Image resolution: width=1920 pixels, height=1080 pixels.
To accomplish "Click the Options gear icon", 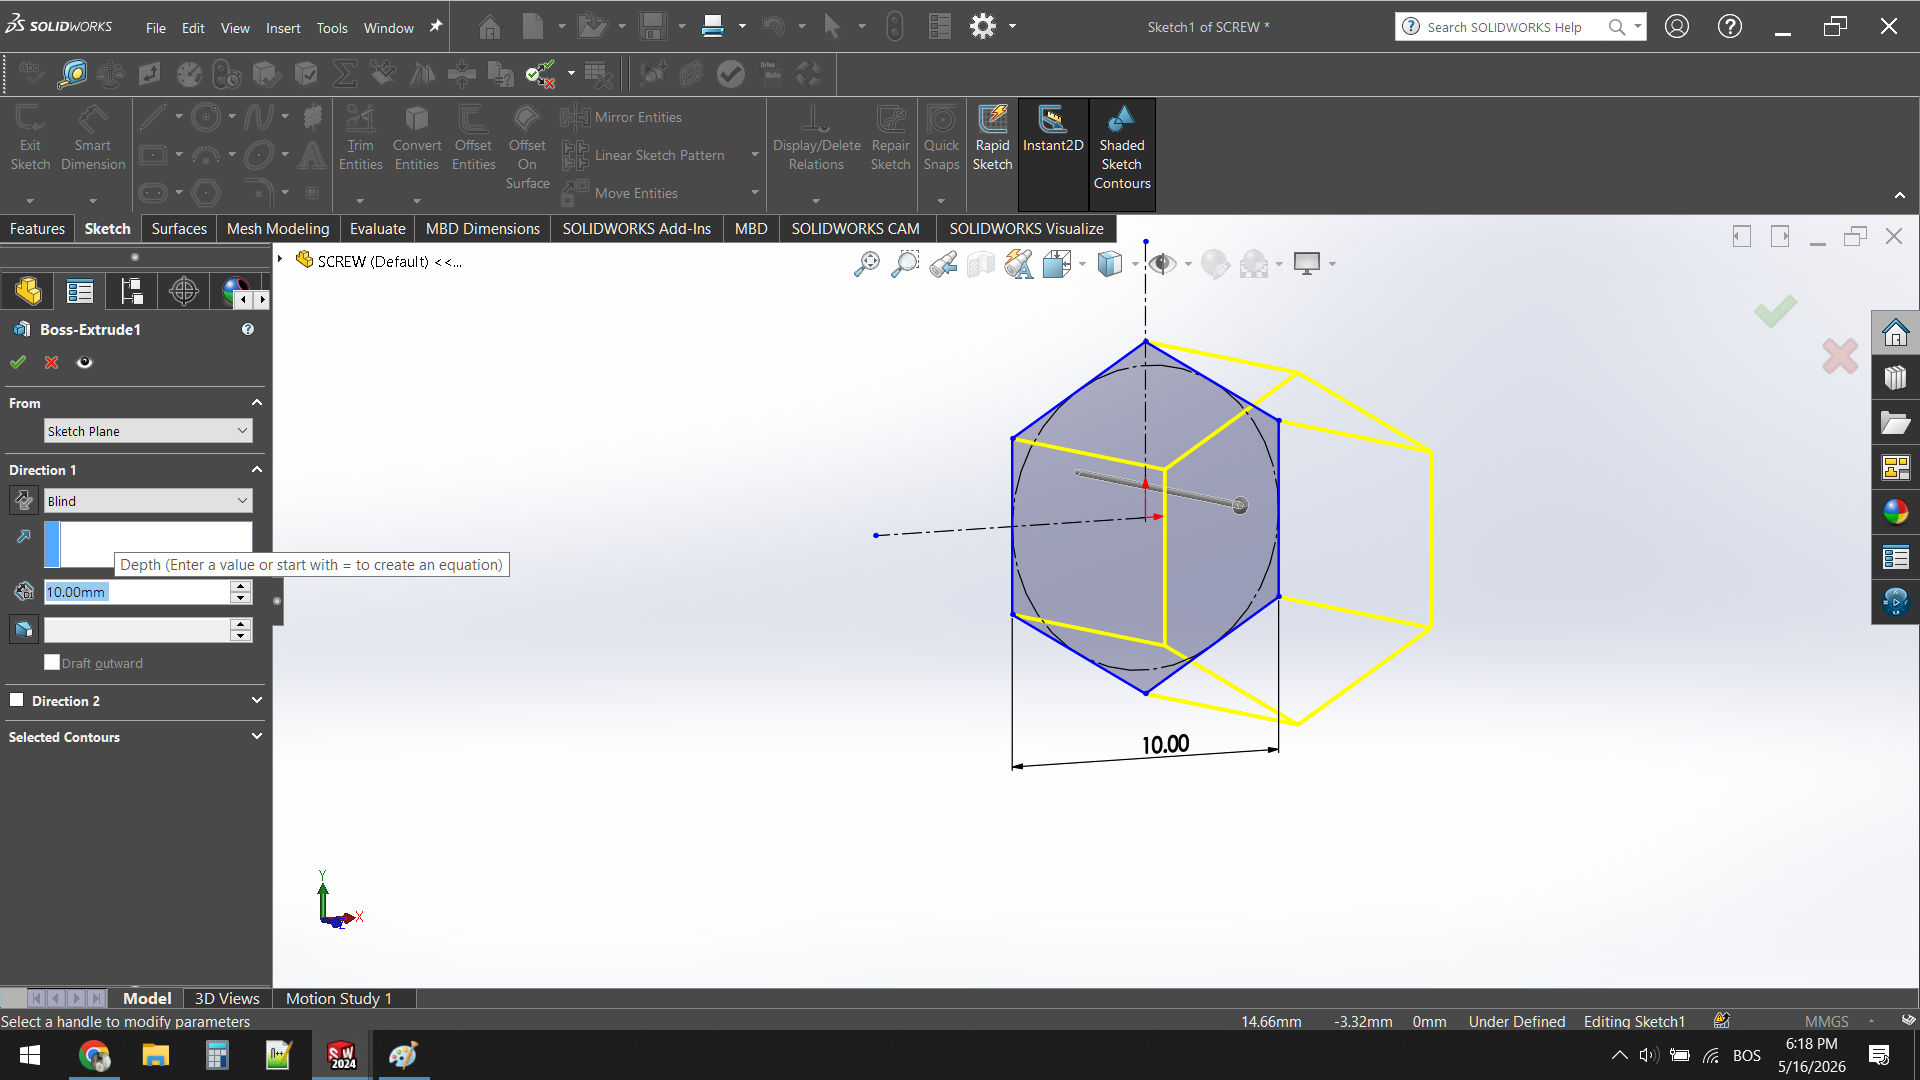I will (983, 27).
